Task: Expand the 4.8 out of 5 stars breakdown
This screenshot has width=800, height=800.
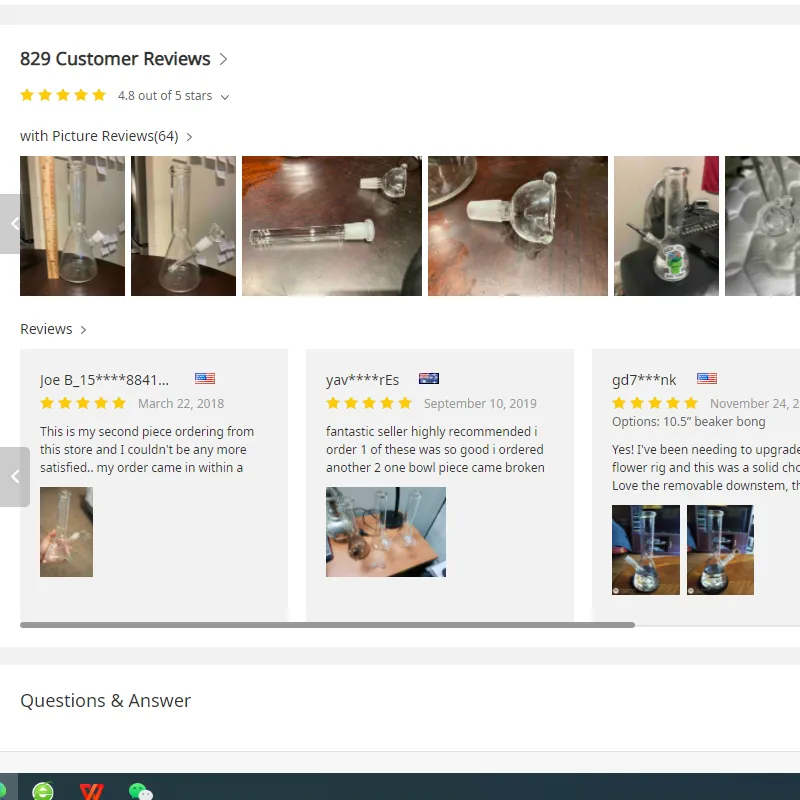Action: [225, 97]
